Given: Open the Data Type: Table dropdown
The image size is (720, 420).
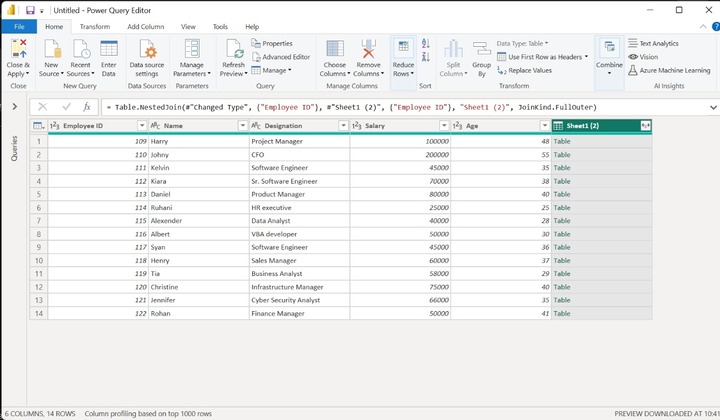Looking at the screenshot, I should (x=522, y=44).
